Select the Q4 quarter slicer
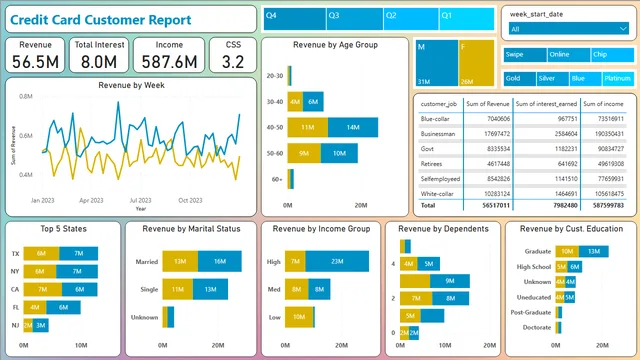Viewport: 640px width, 360px height. coord(295,19)
